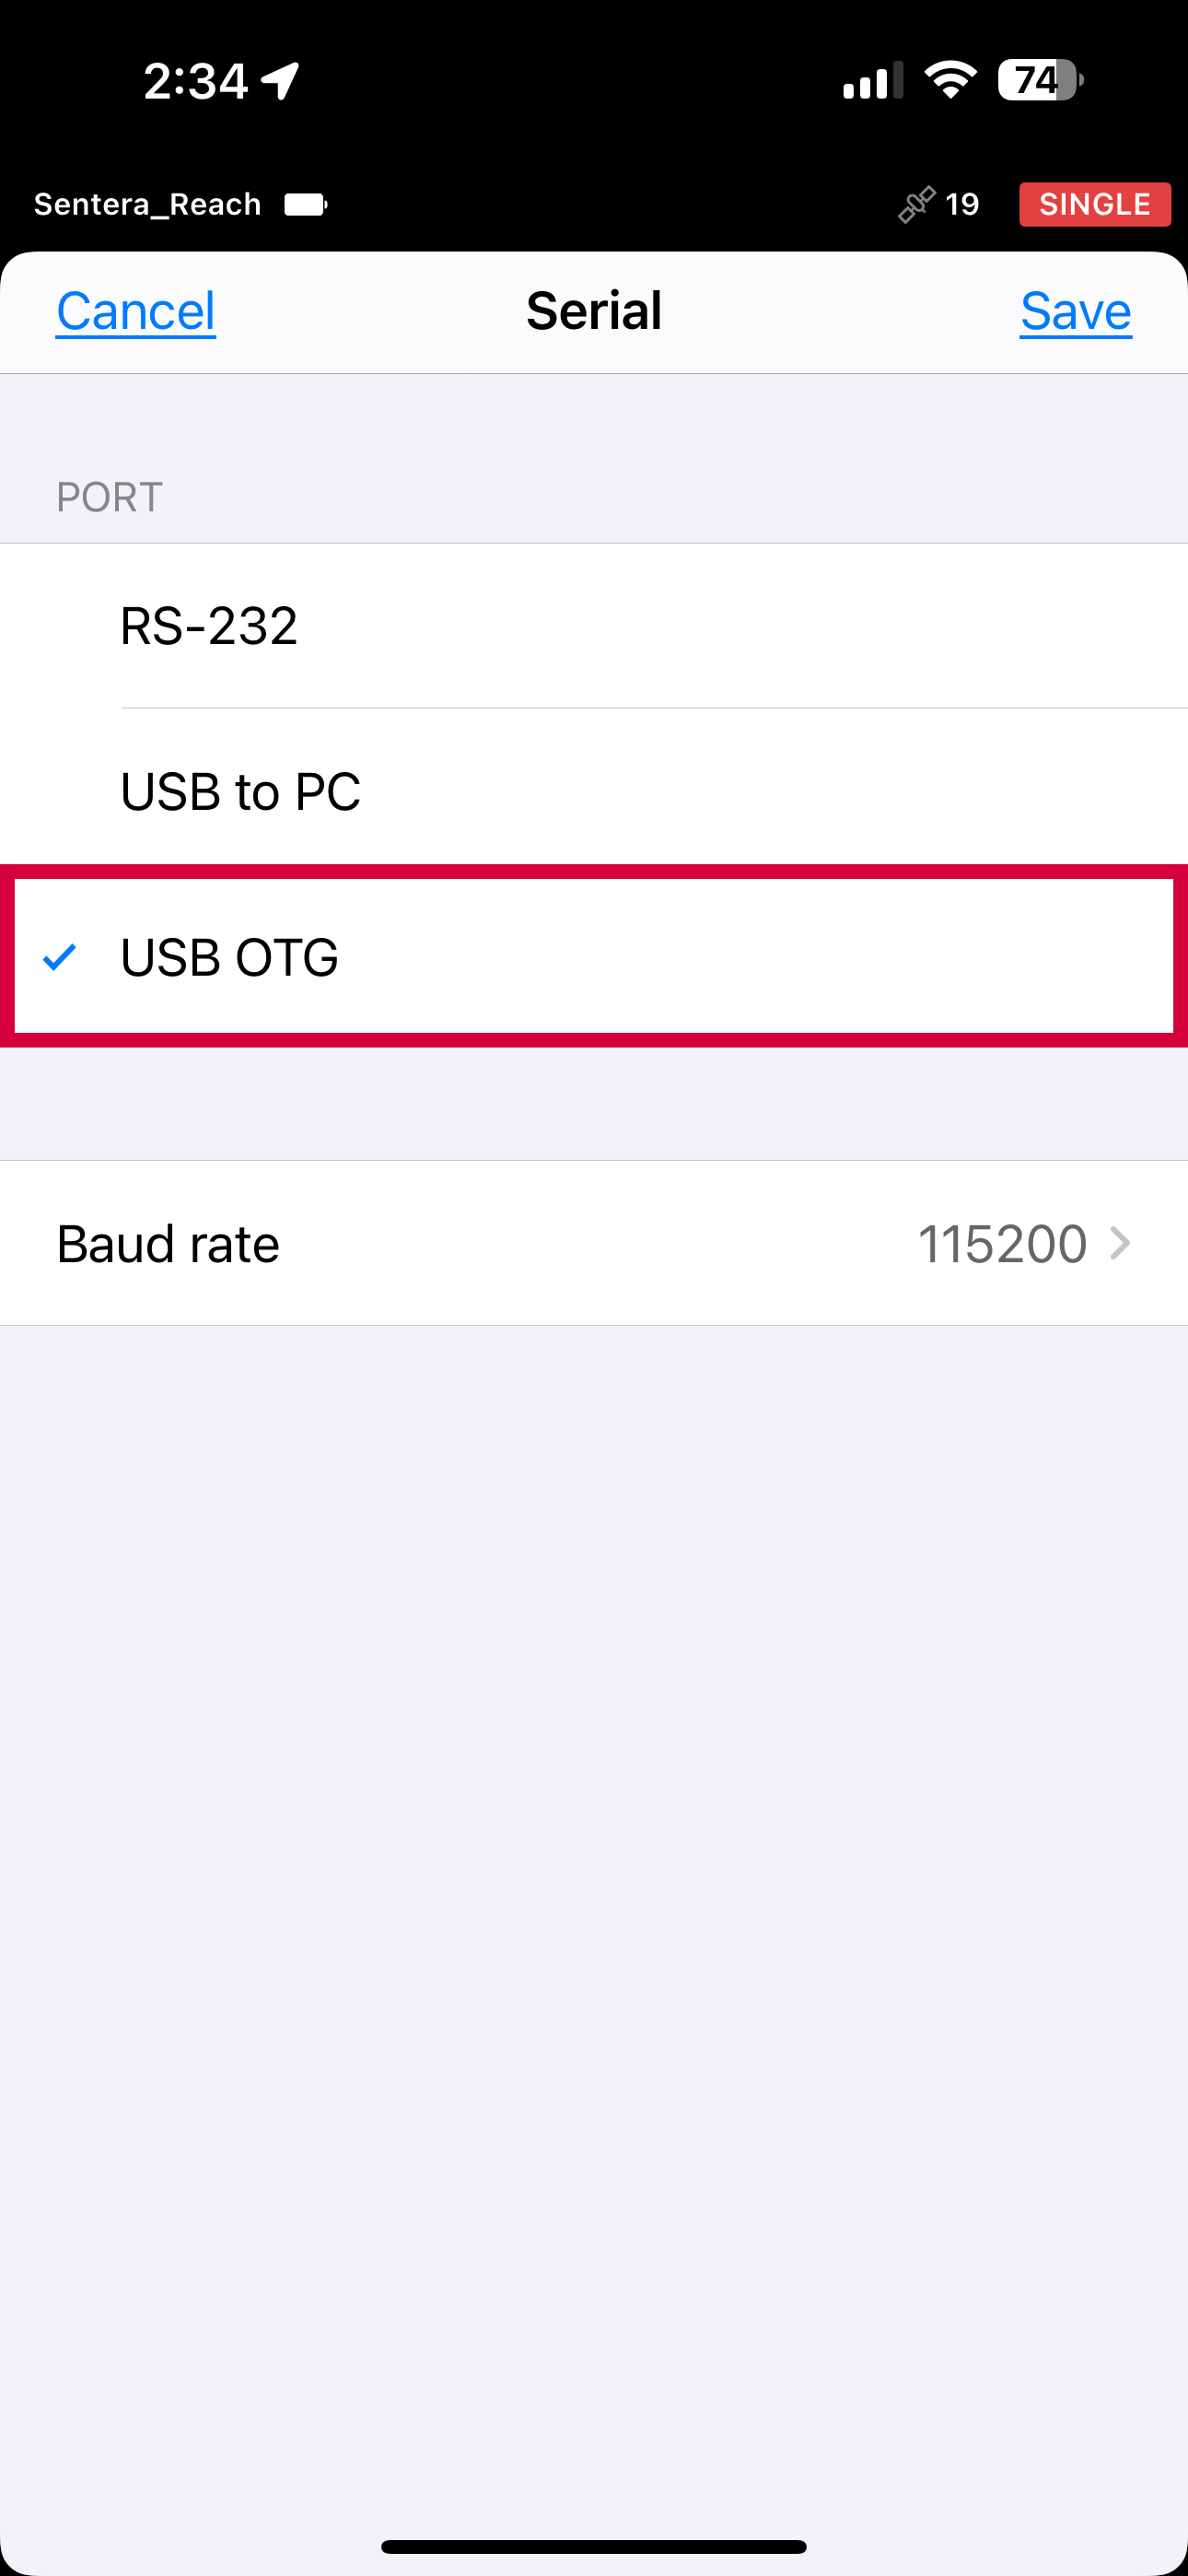The height and width of the screenshot is (2576, 1188).
Task: Tap the satellite icon in the status header
Action: tap(915, 204)
